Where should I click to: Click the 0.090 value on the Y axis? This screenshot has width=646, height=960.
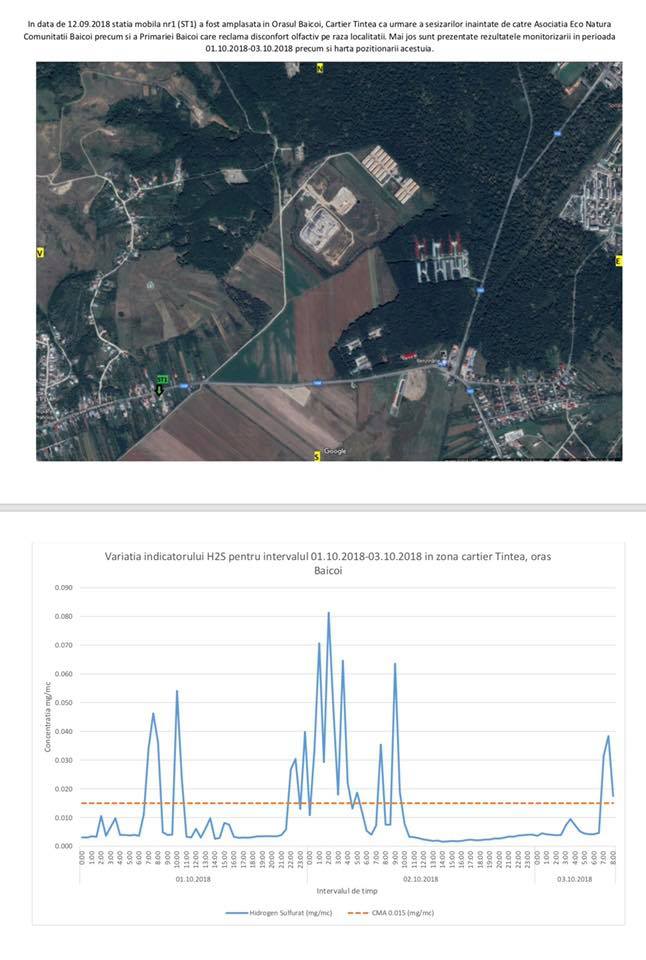click(64, 587)
